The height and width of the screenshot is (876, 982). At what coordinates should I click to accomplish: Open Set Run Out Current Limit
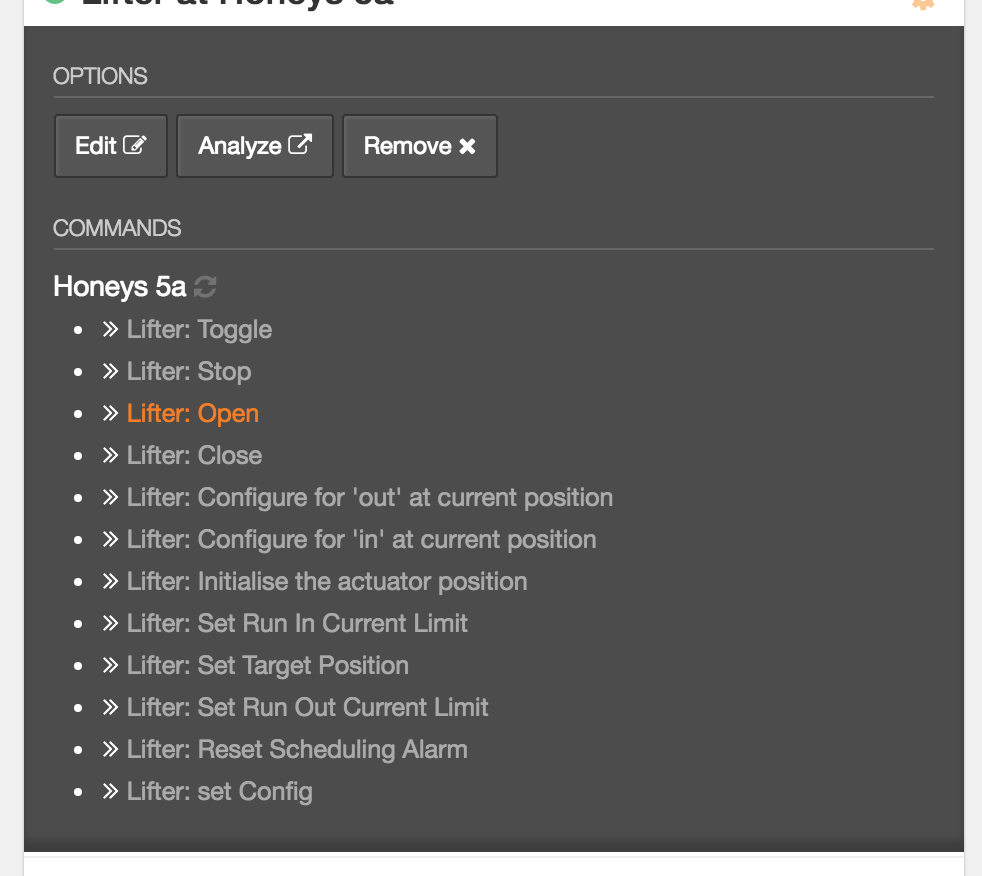pos(307,708)
